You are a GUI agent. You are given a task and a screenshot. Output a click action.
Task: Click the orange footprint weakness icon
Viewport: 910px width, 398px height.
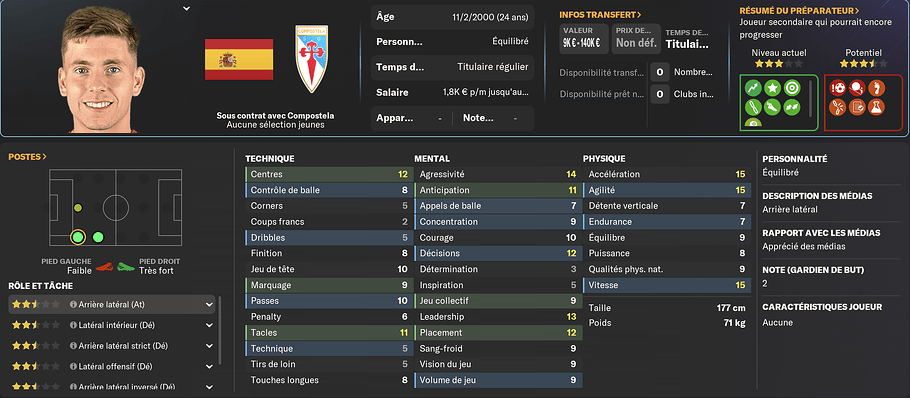coord(876,88)
